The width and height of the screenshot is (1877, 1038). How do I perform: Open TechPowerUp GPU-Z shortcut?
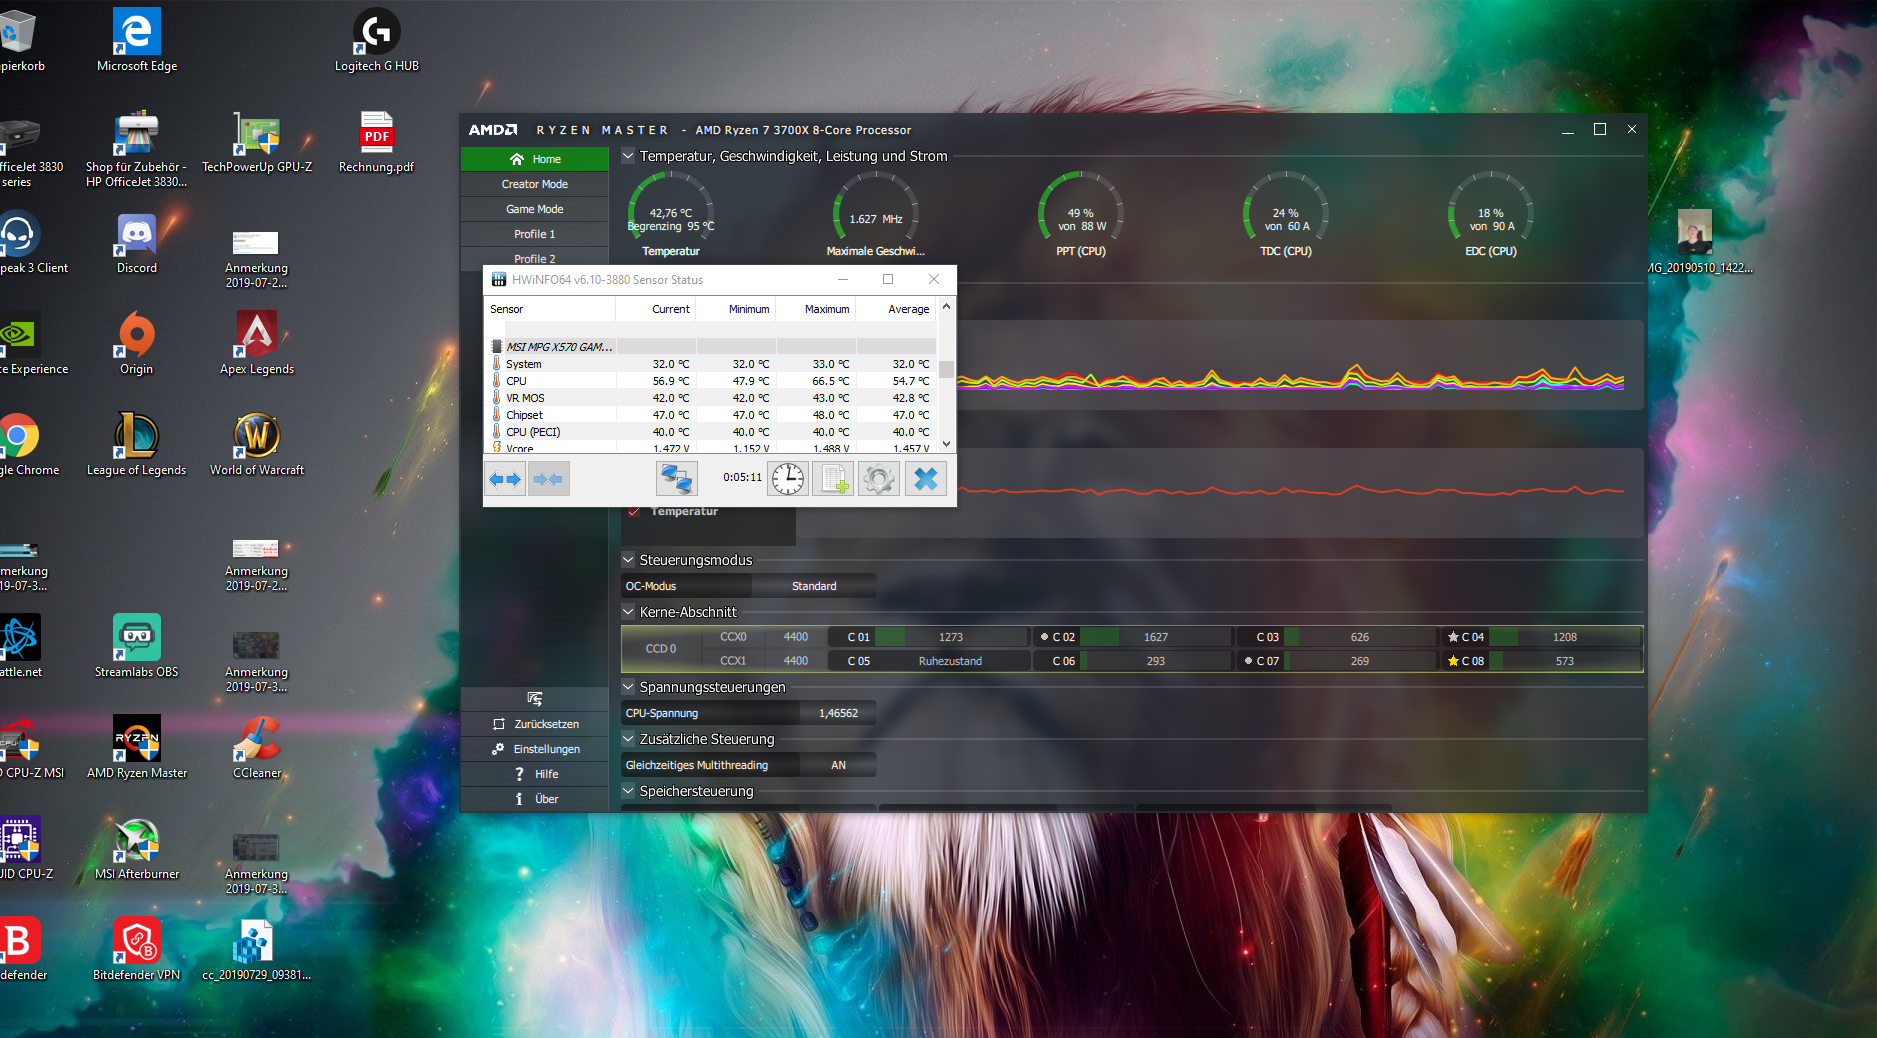tap(257, 142)
